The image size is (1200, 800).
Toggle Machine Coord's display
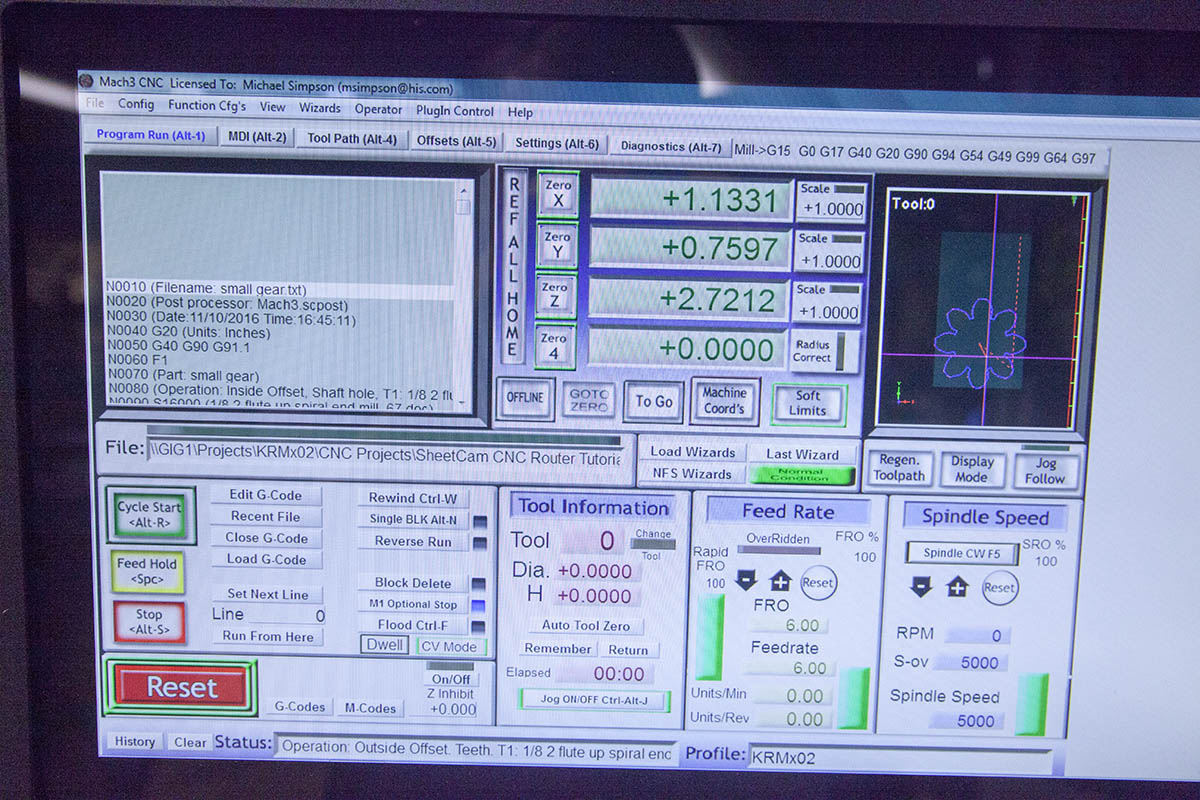[724, 400]
